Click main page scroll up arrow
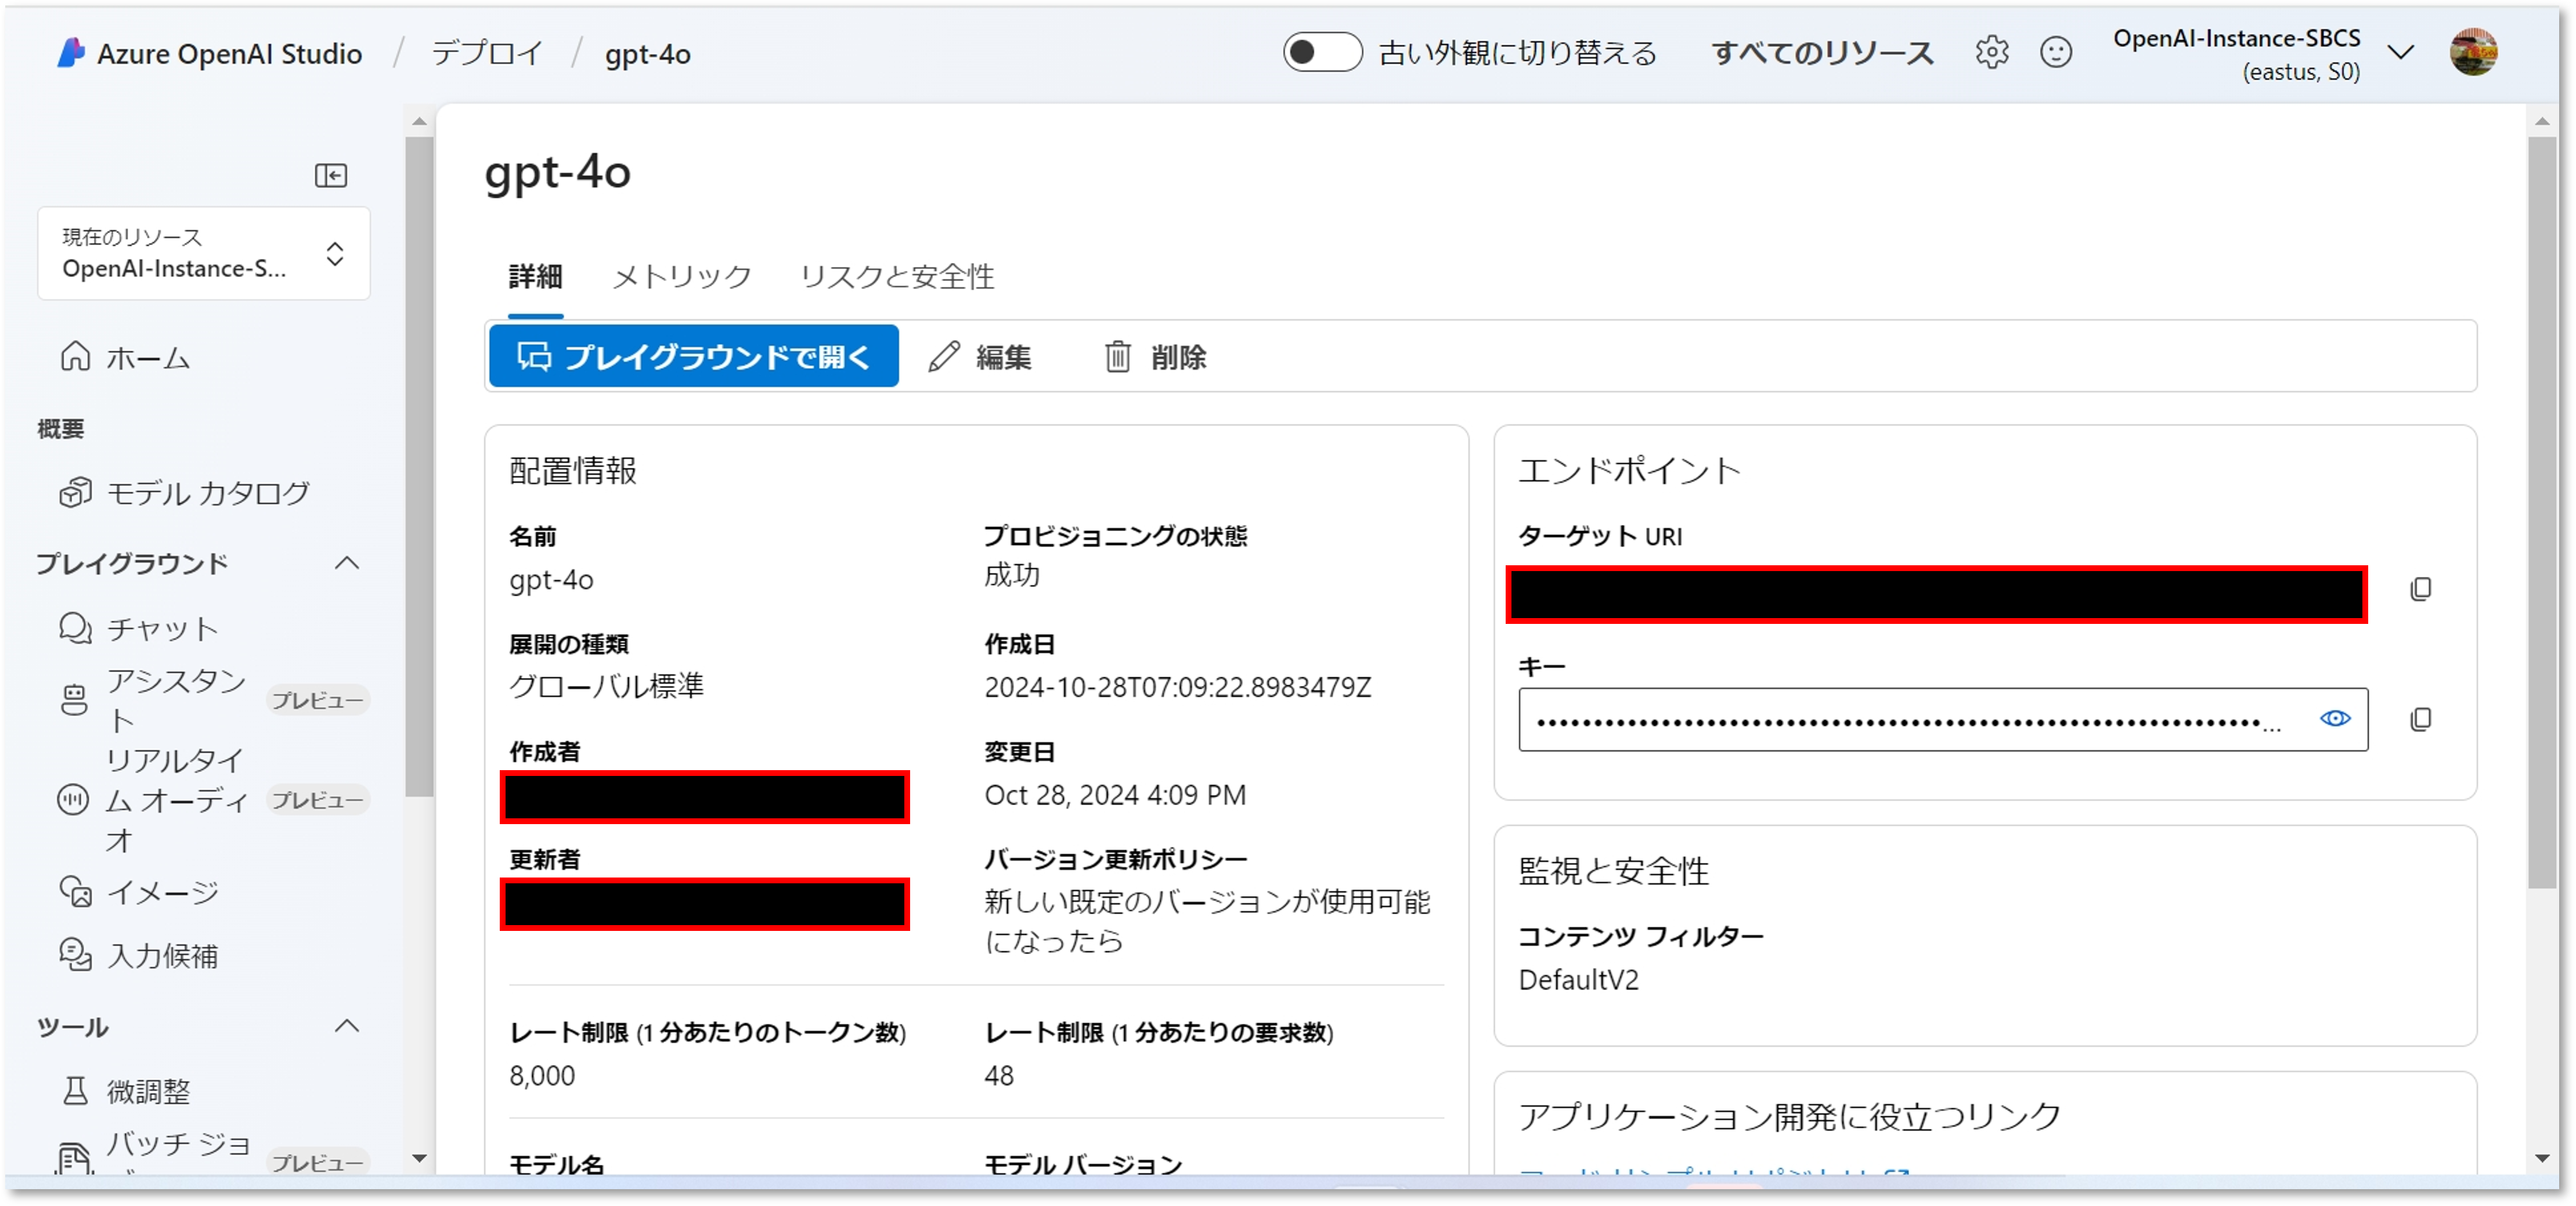 pos(2541,121)
